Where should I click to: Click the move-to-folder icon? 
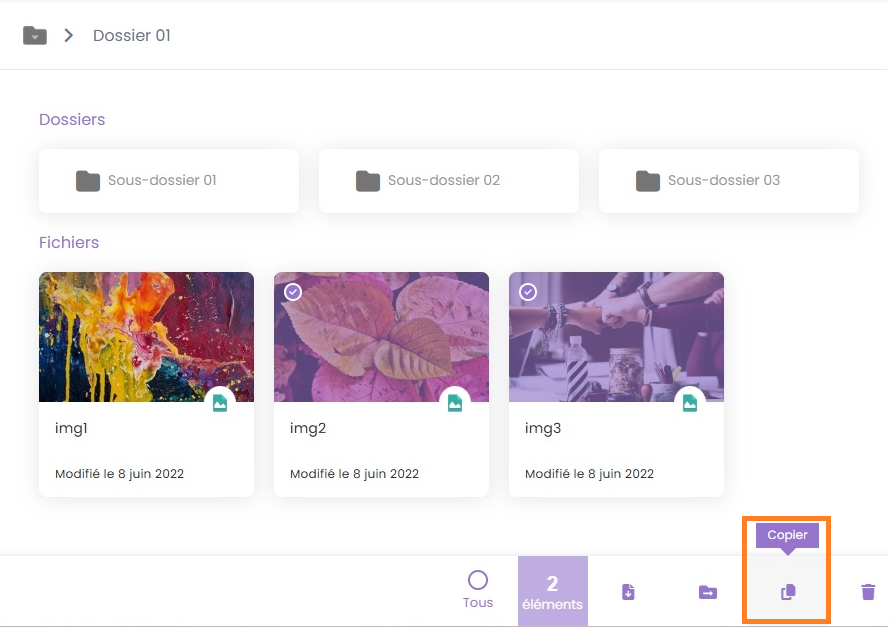(x=707, y=592)
